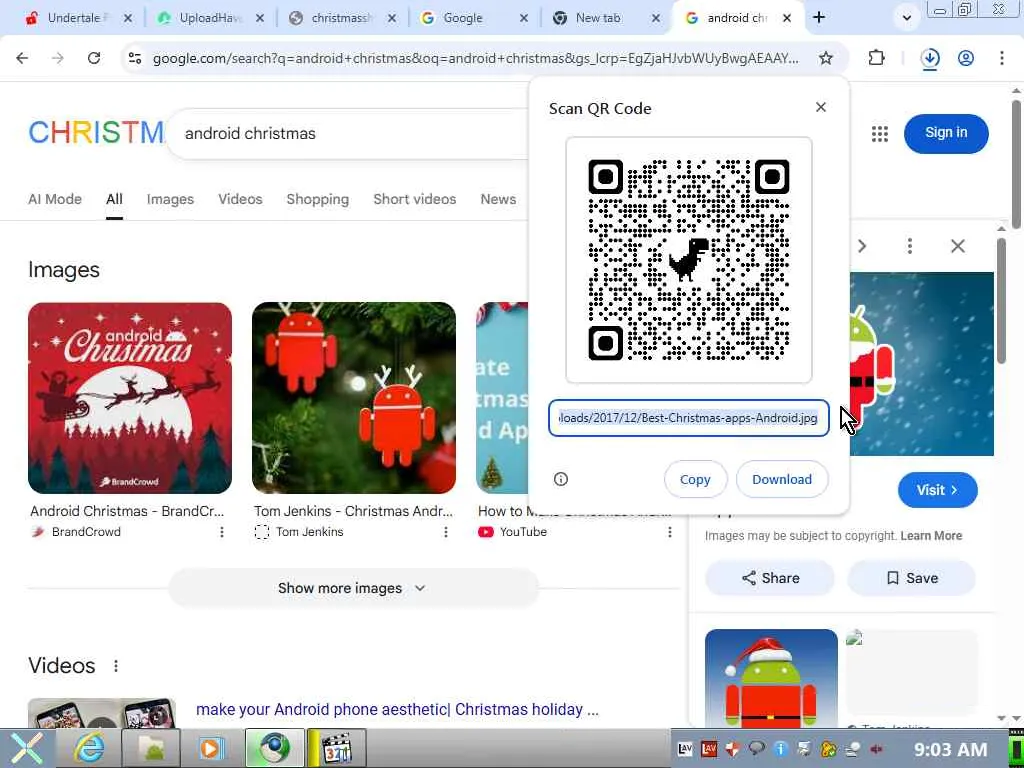Expand the tab search dropdown

906,18
